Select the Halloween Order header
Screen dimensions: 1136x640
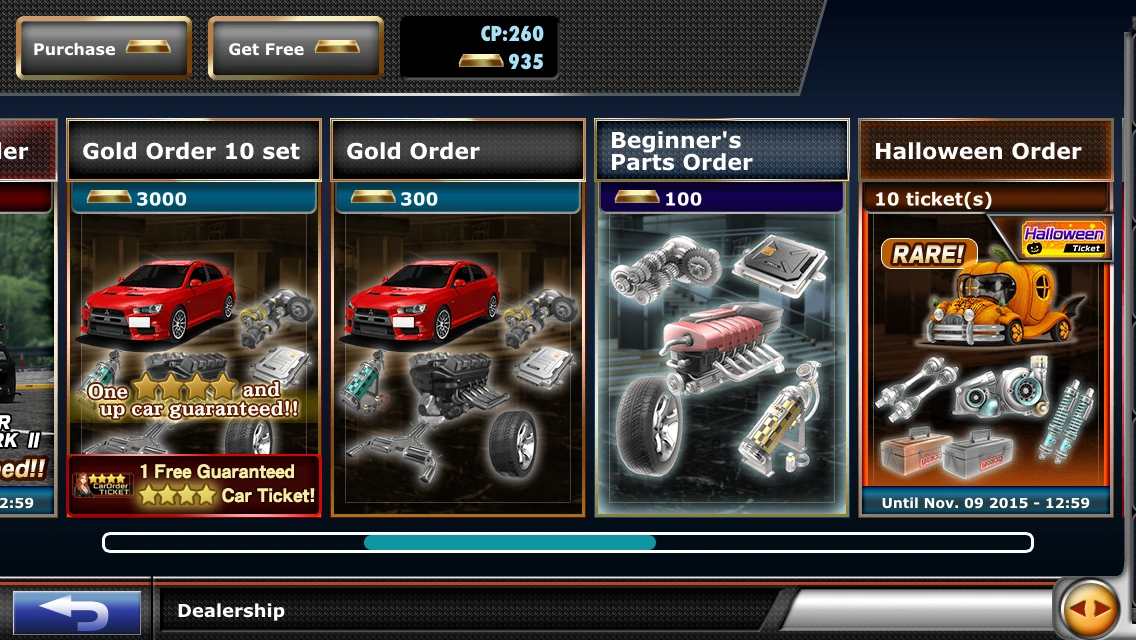click(985, 150)
